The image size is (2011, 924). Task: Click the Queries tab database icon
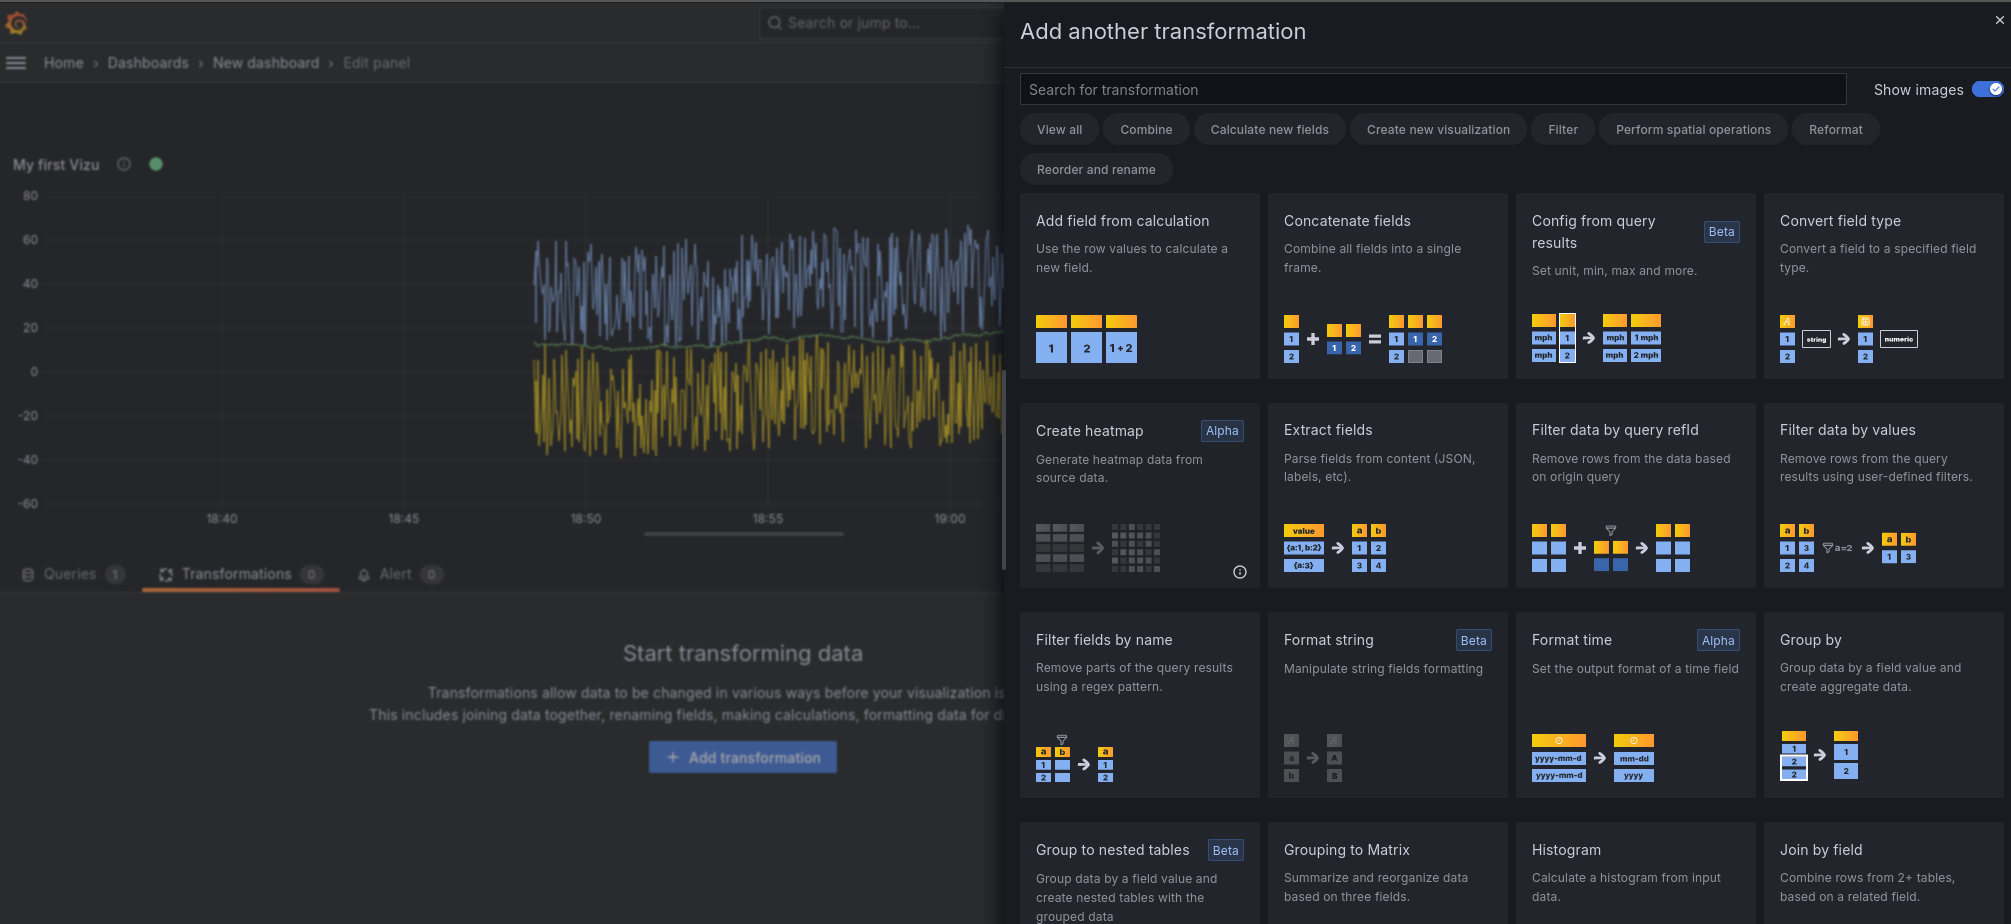(x=28, y=575)
